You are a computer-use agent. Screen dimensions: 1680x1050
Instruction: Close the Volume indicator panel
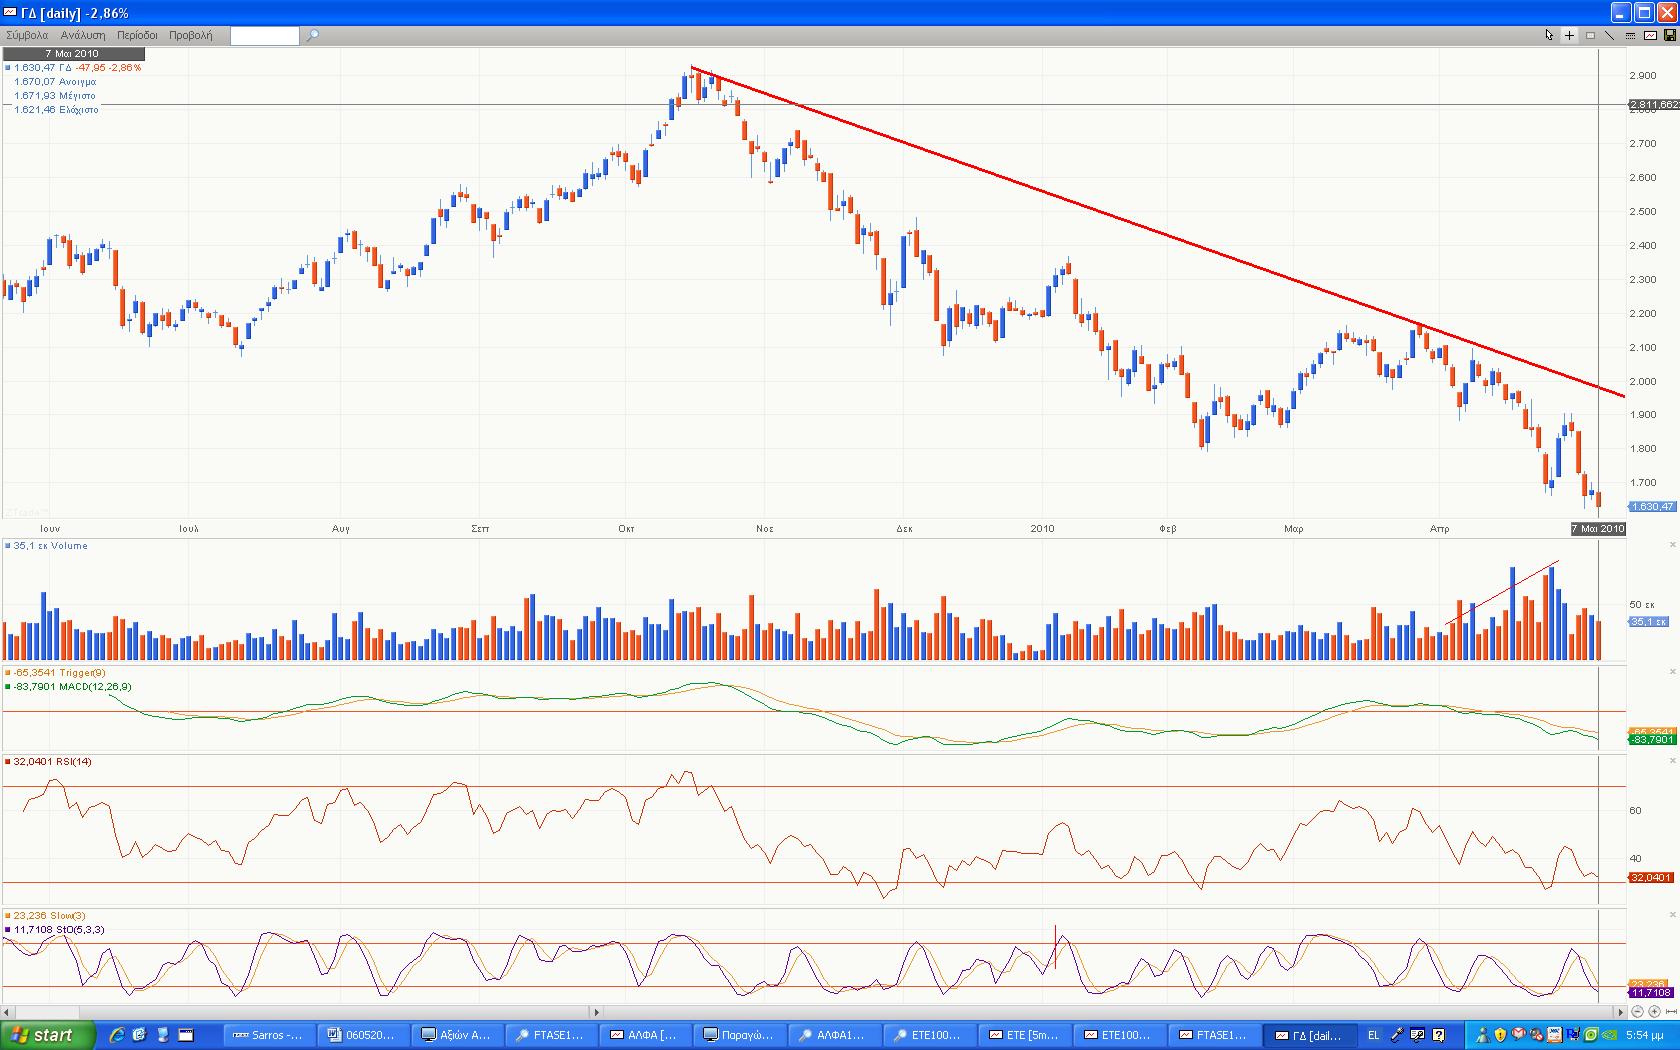coord(1673,545)
